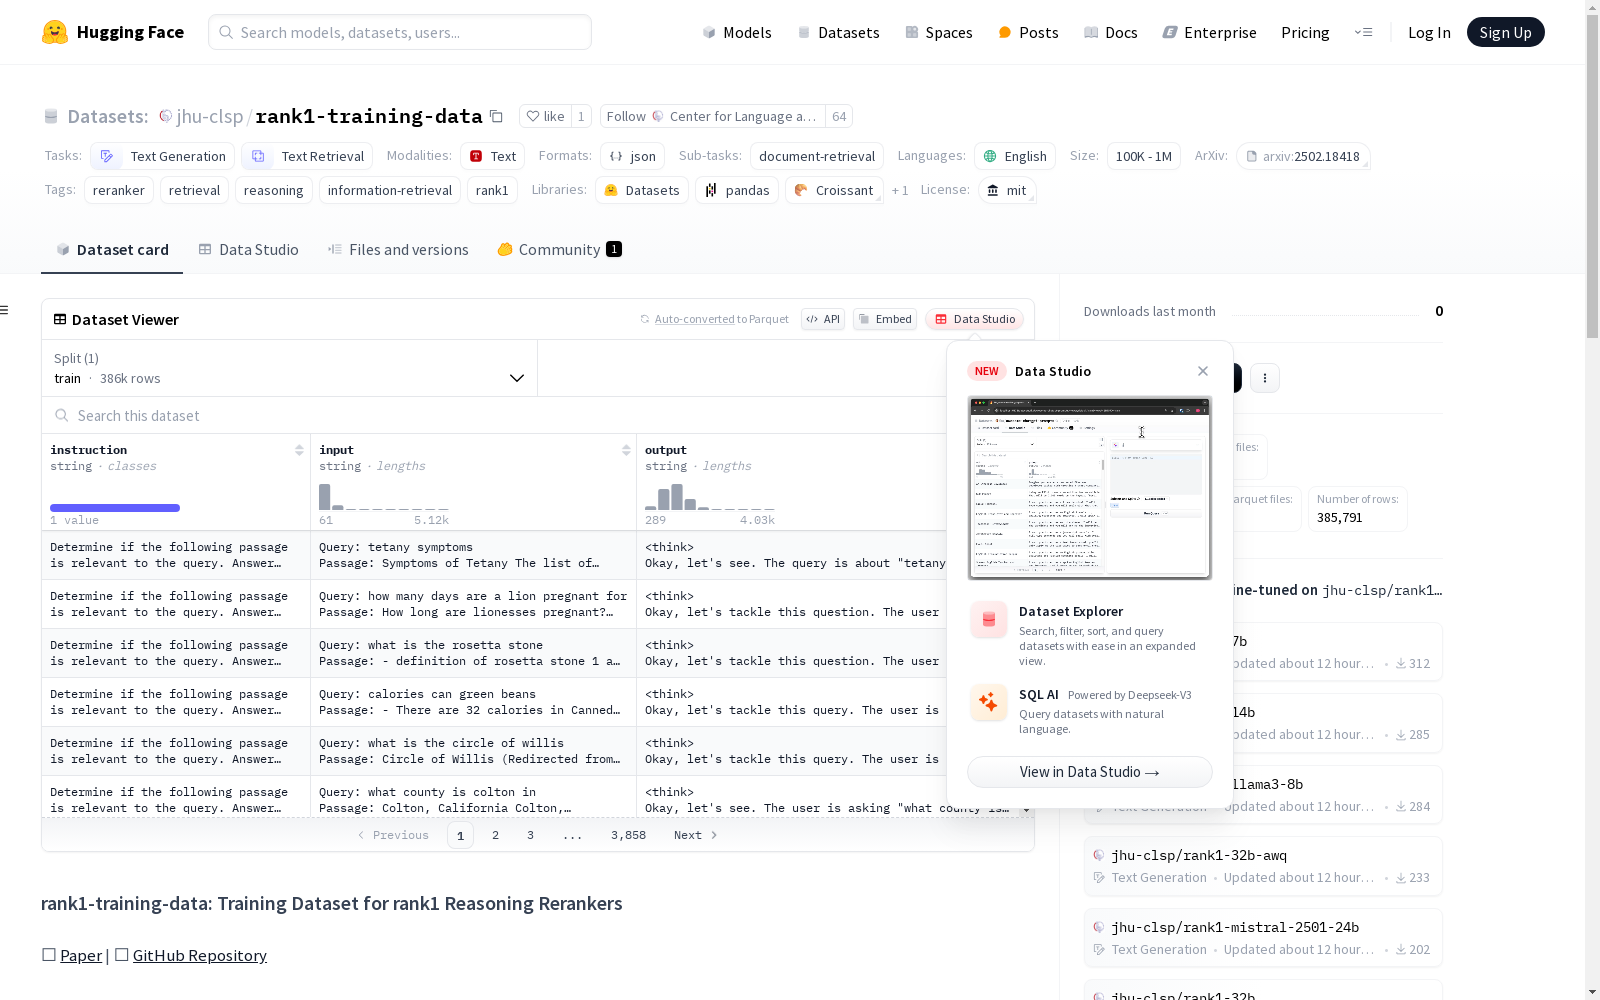1600x1000 pixels.
Task: Focus the 'Search this dataset' field
Action: pyautogui.click(x=495, y=416)
